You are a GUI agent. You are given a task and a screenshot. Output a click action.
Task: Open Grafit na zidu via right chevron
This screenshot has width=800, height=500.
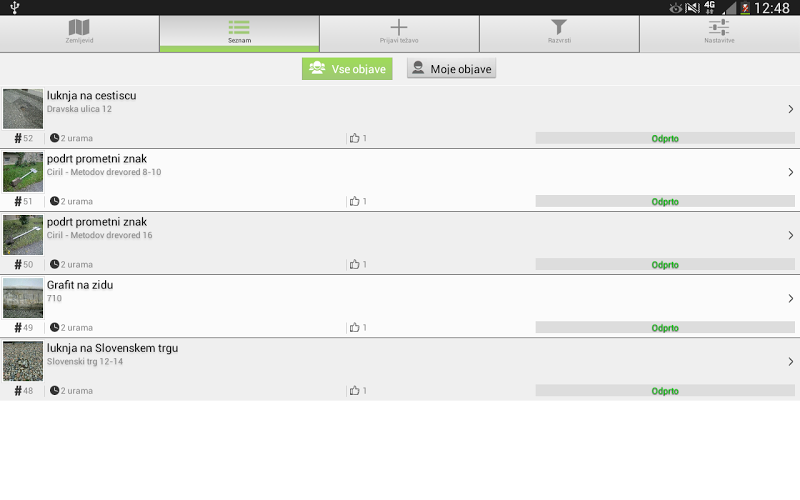pyautogui.click(x=790, y=298)
